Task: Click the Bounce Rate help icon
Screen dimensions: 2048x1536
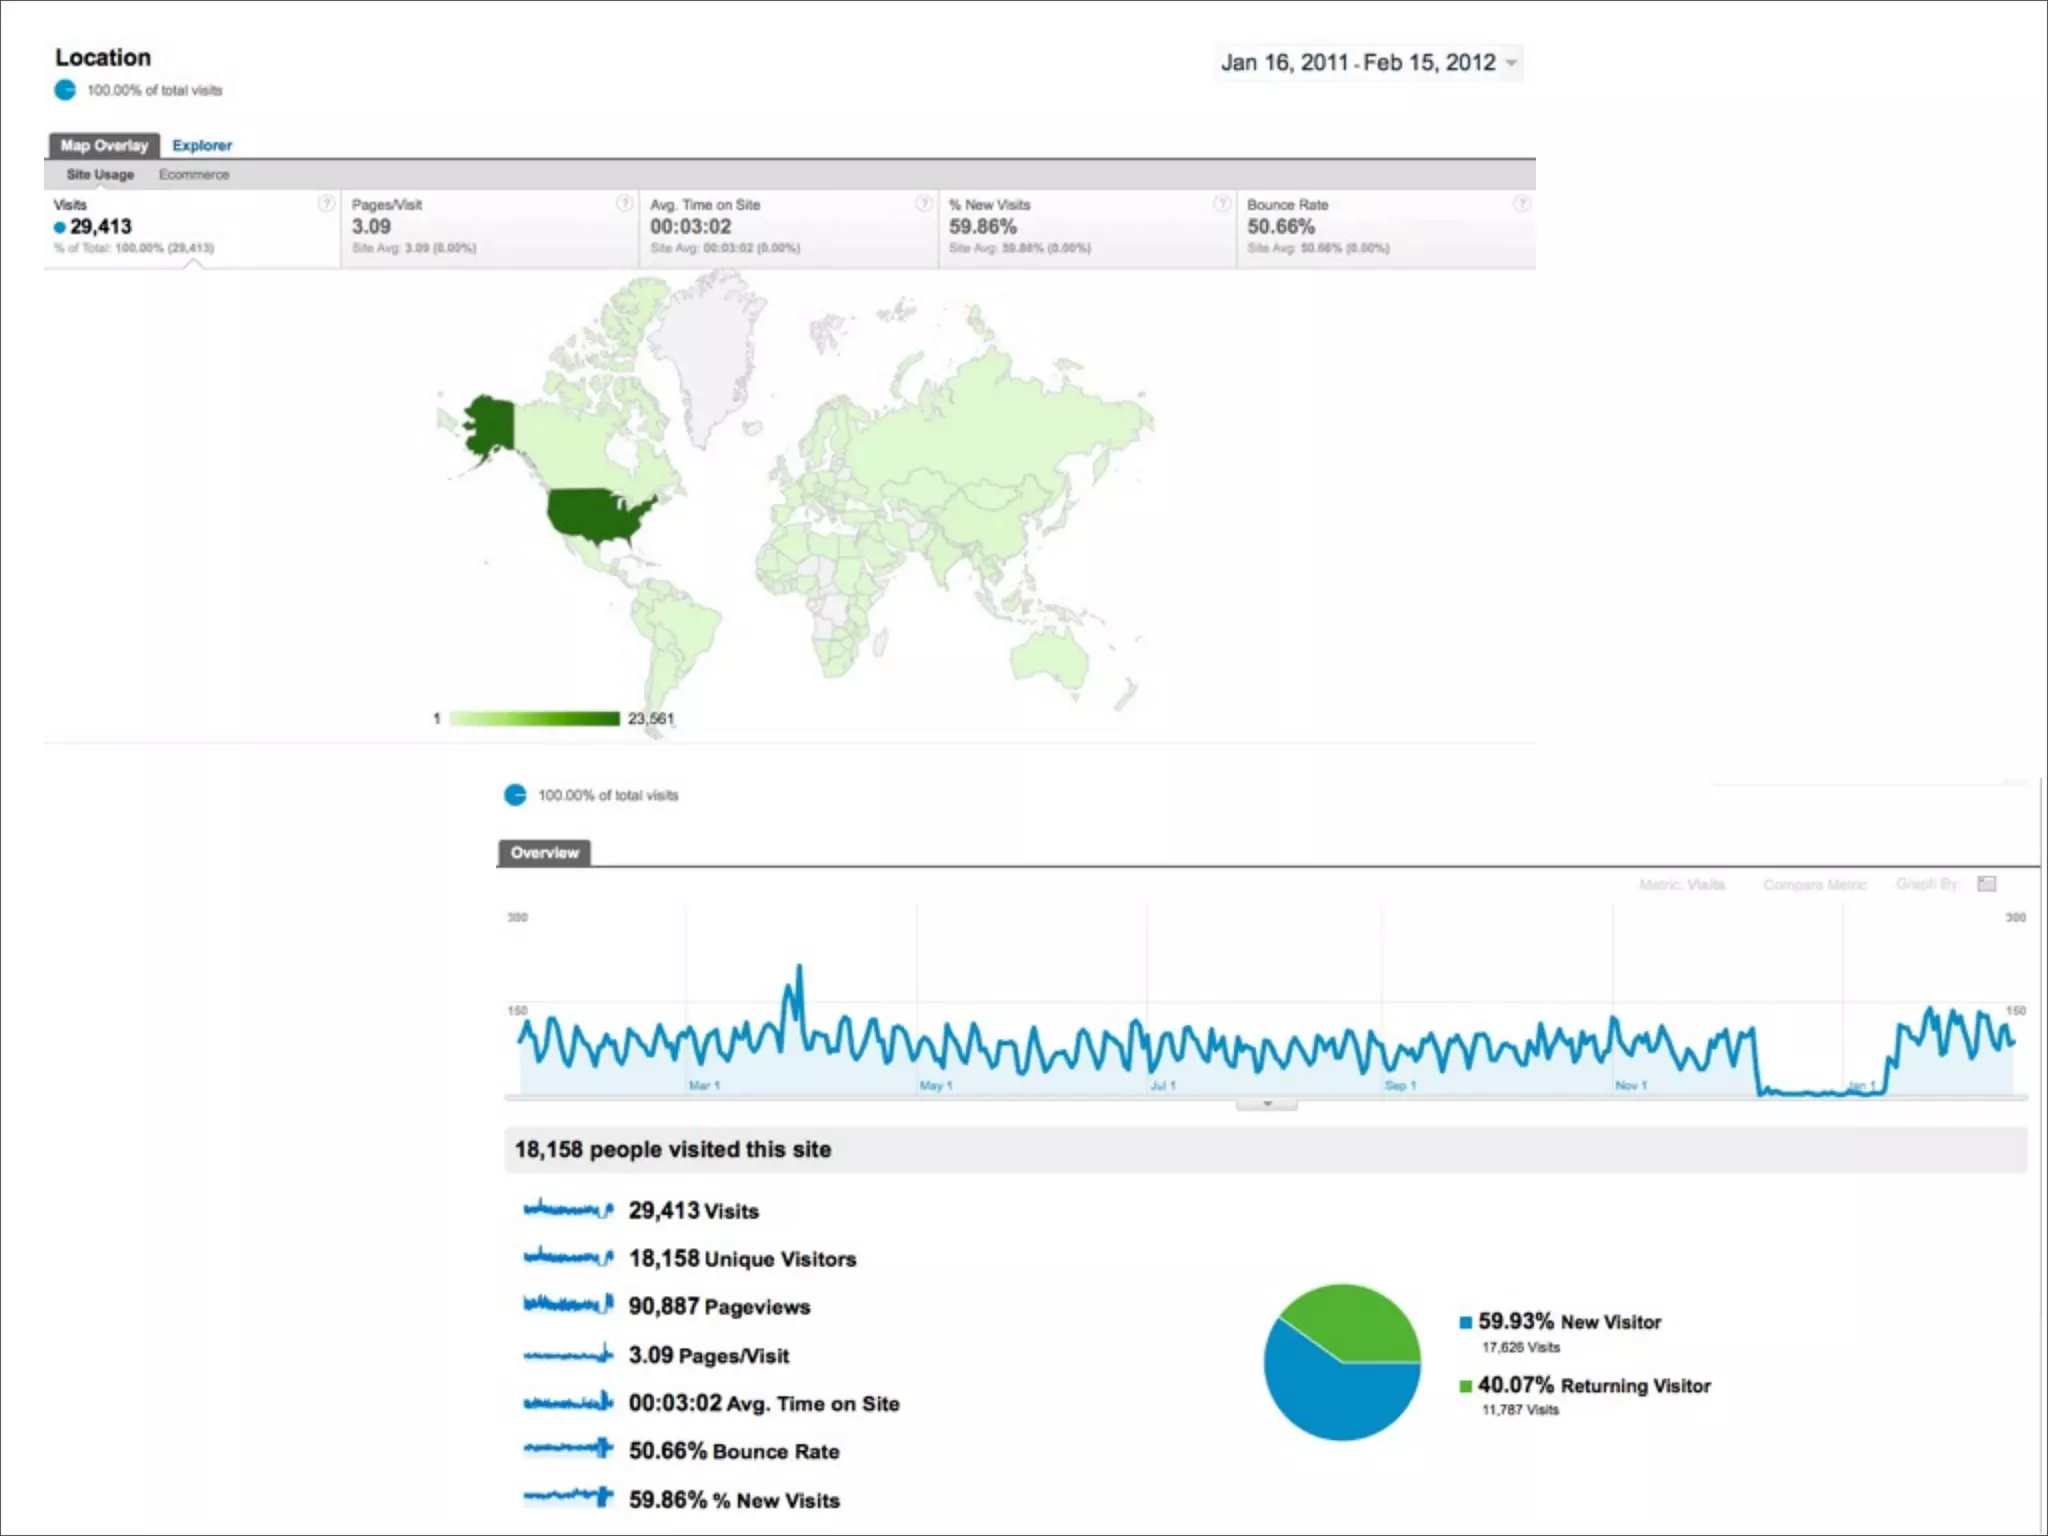Action: point(1521,204)
